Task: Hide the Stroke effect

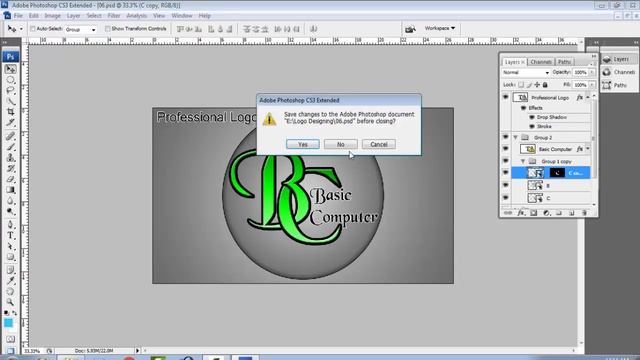Action: [x=531, y=127]
